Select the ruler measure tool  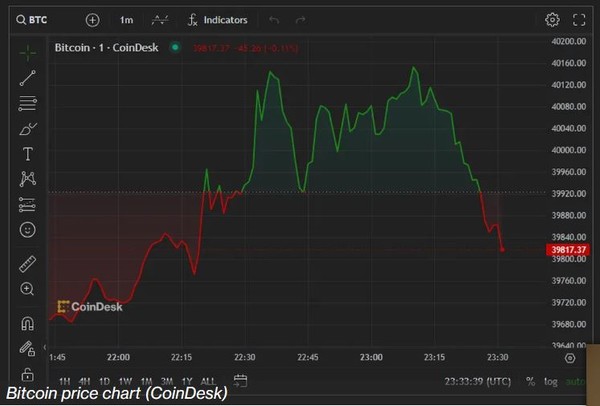(27, 264)
